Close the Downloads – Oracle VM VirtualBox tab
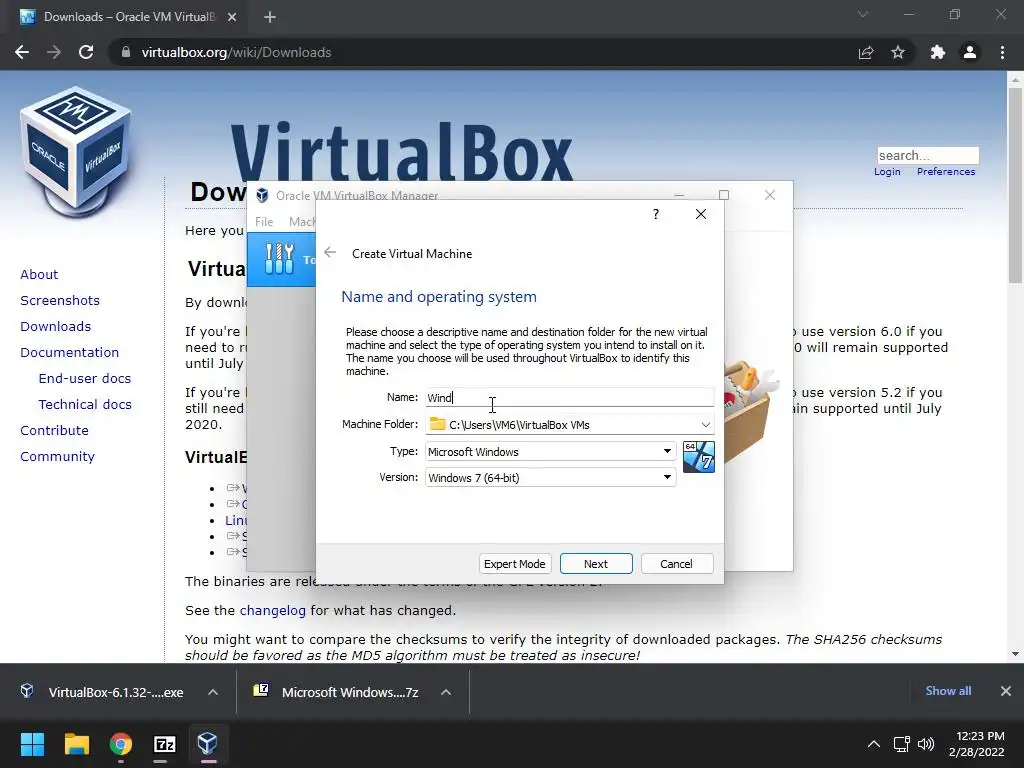The width and height of the screenshot is (1024, 768). pyautogui.click(x=232, y=17)
